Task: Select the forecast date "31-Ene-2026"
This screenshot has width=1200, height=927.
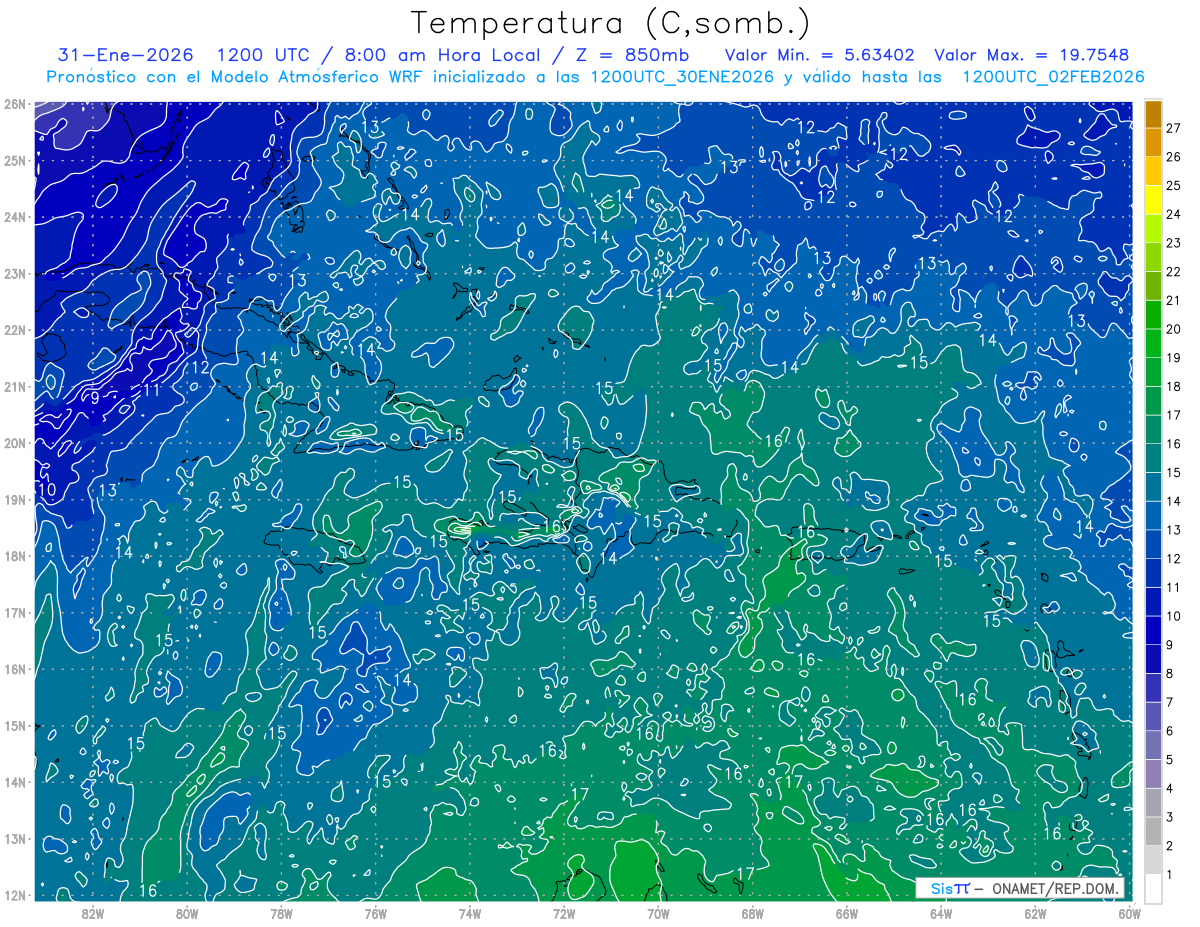Action: click(x=127, y=55)
